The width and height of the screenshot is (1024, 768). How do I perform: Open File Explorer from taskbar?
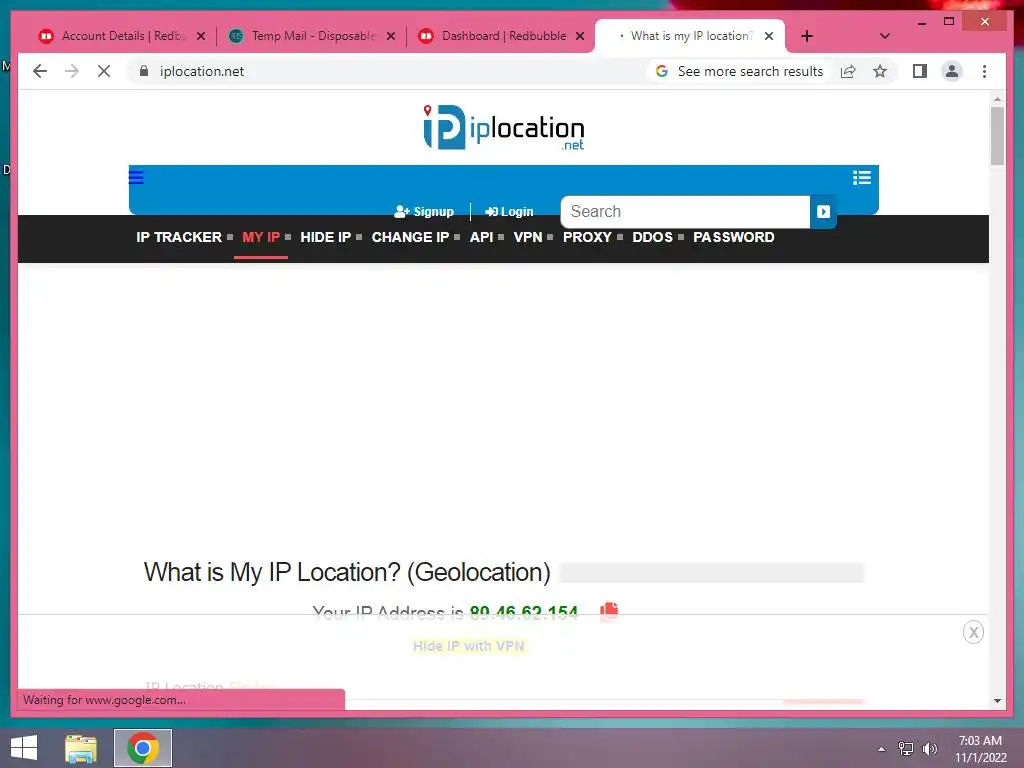coord(81,748)
